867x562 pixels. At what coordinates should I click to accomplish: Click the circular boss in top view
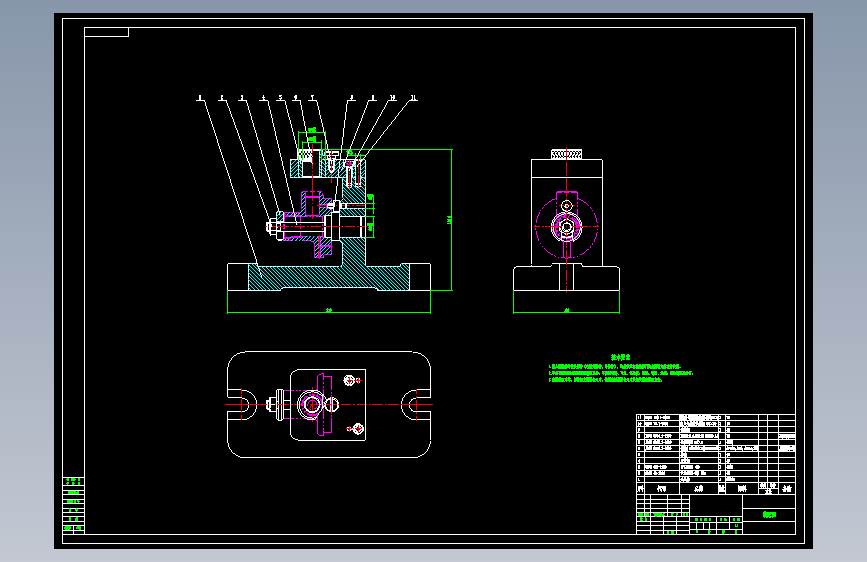311,404
